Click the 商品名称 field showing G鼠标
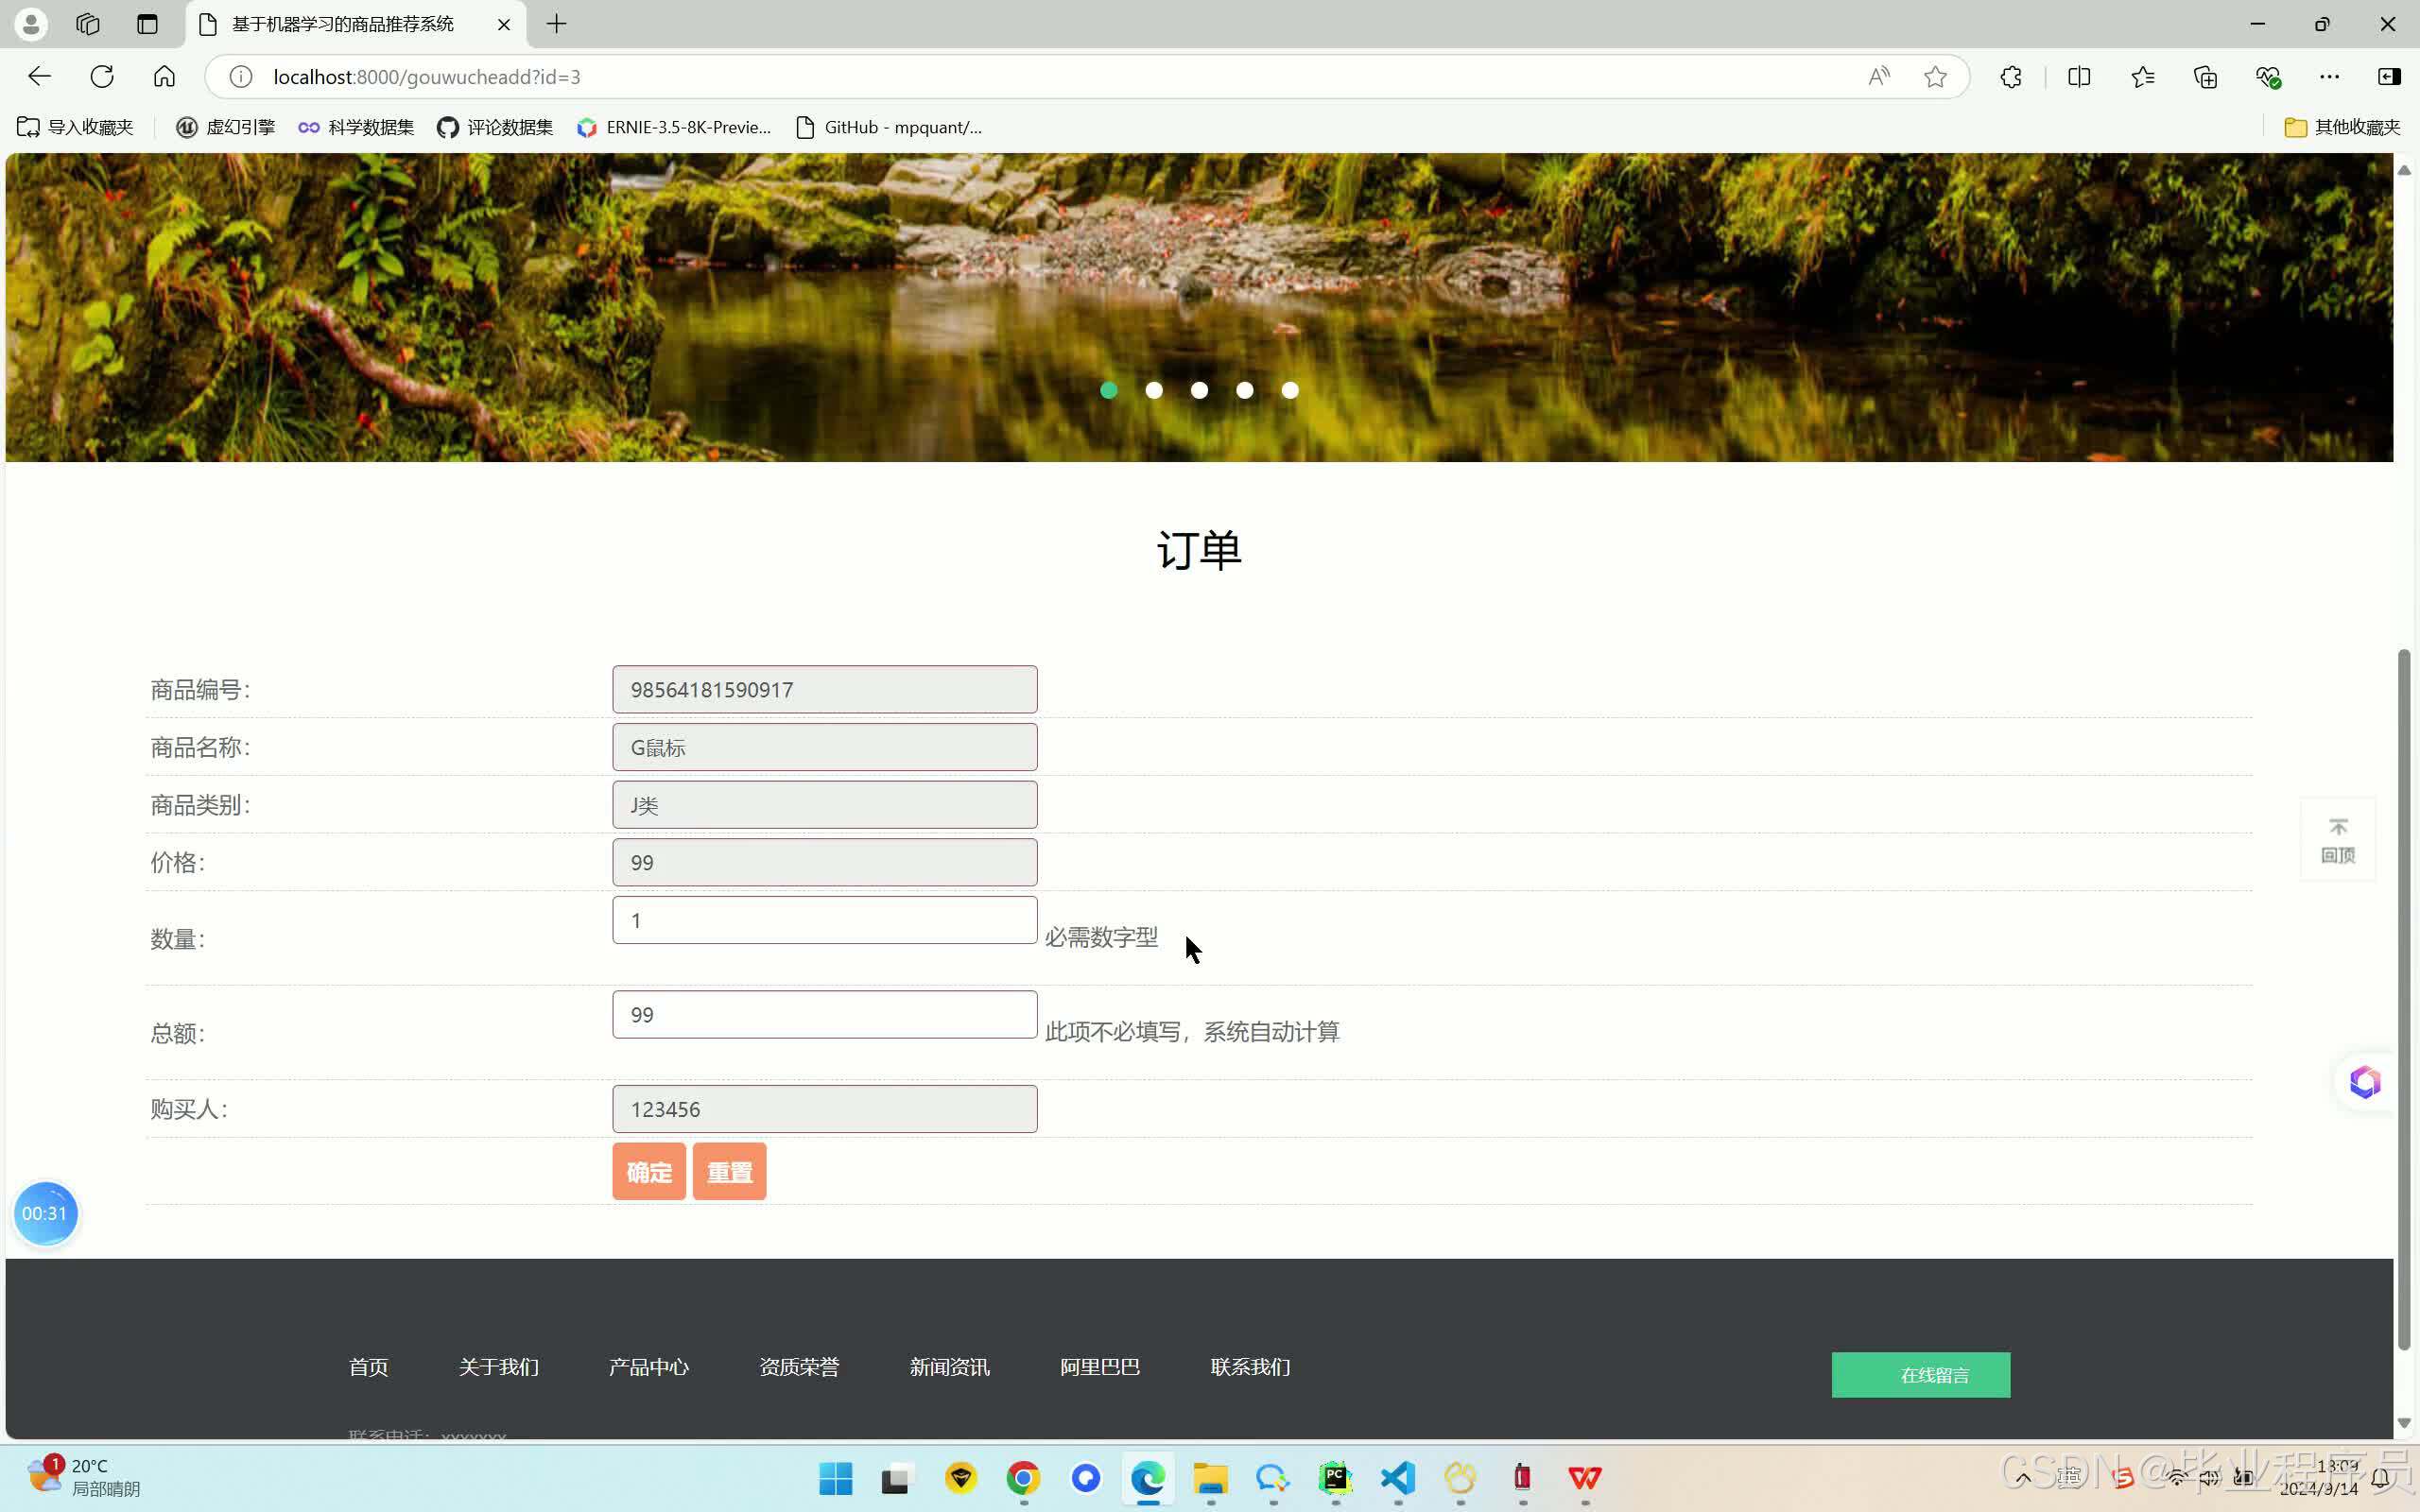The height and width of the screenshot is (1512, 2420). pos(825,747)
